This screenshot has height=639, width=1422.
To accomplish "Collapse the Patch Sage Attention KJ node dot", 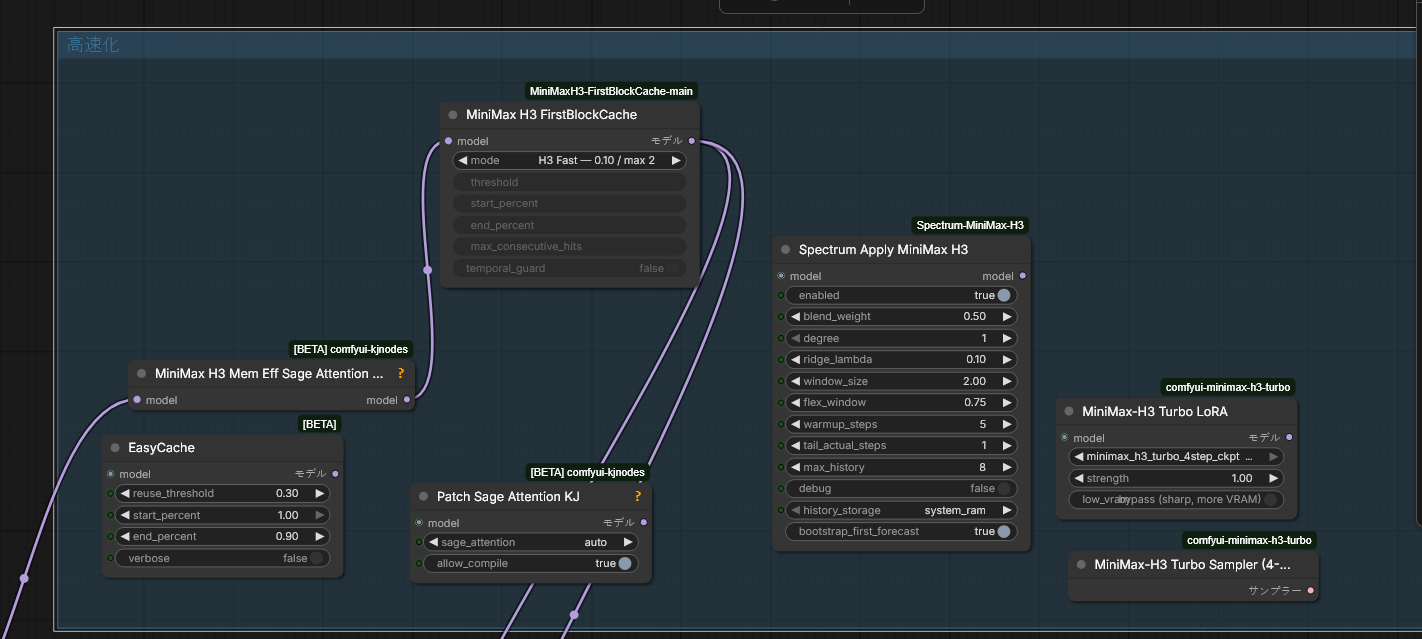I will click(x=424, y=497).
